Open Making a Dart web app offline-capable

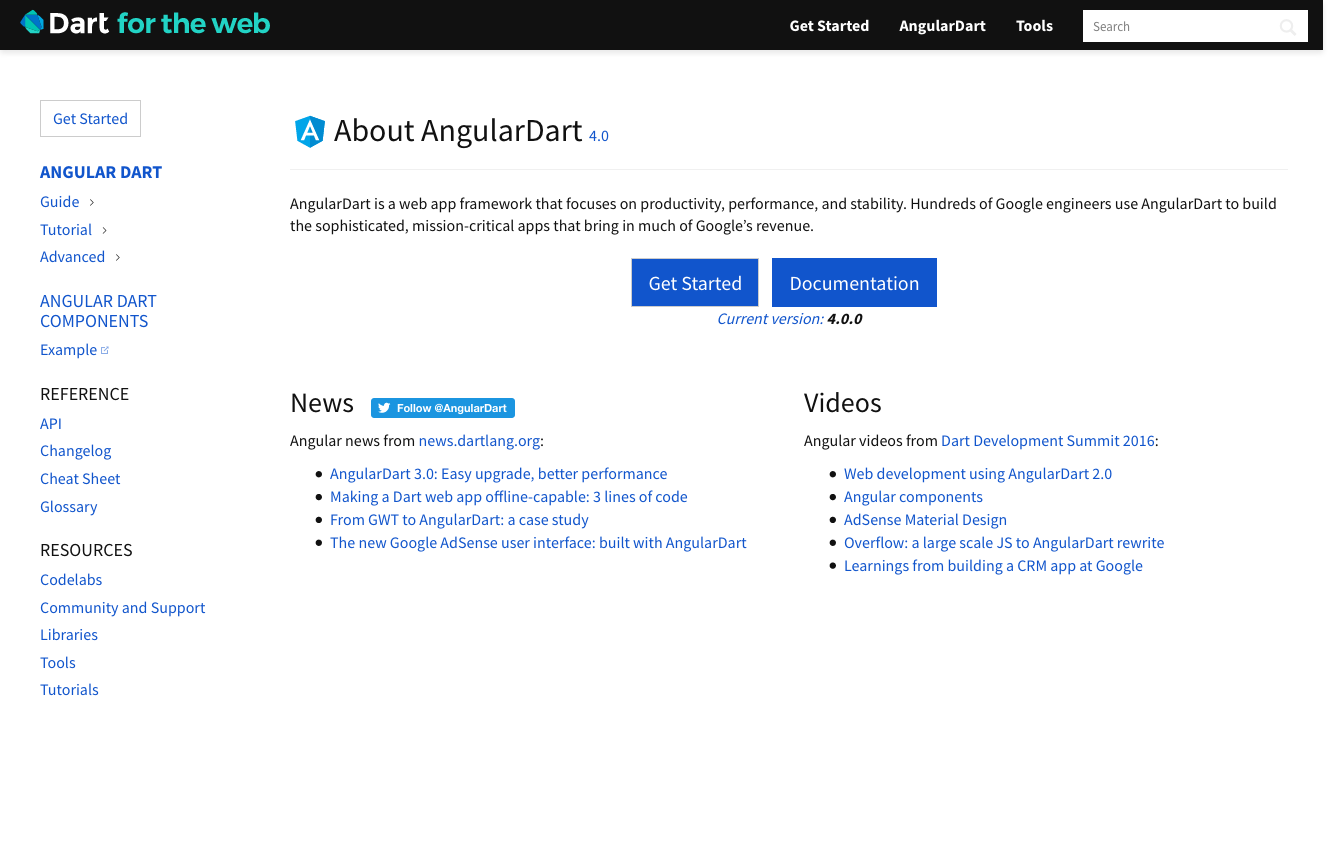coord(509,497)
